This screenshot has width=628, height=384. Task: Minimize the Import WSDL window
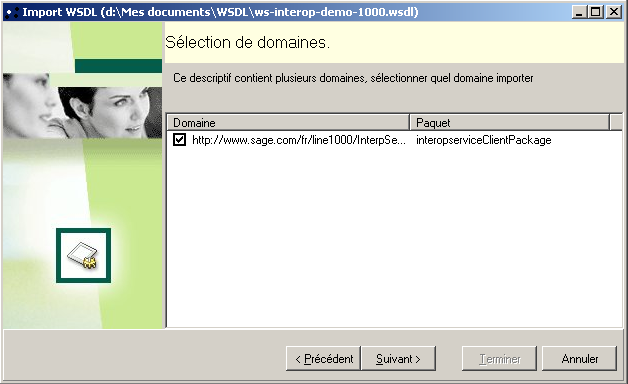tap(578, 12)
